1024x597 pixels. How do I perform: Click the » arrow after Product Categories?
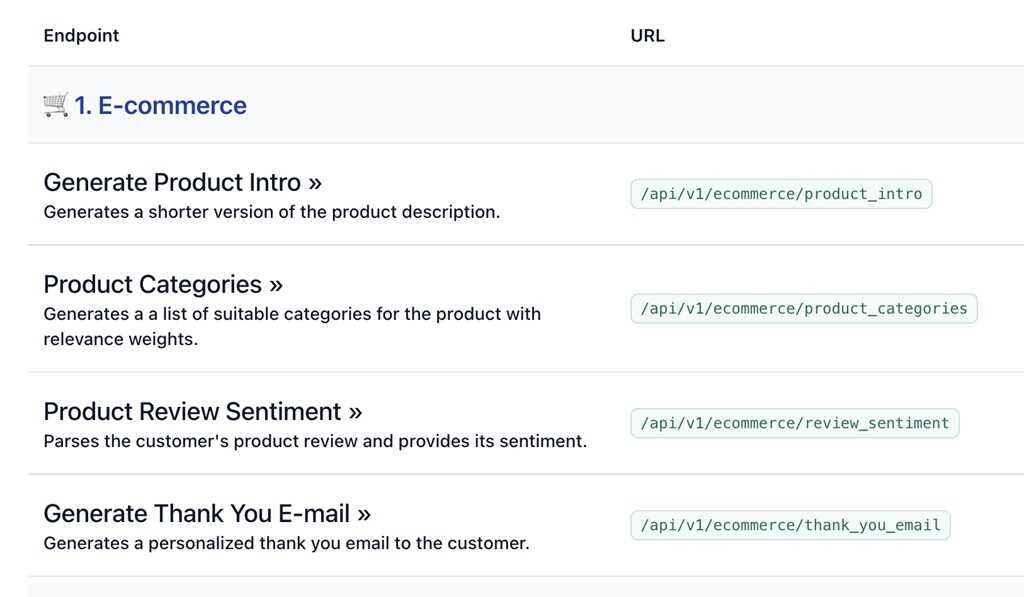277,285
